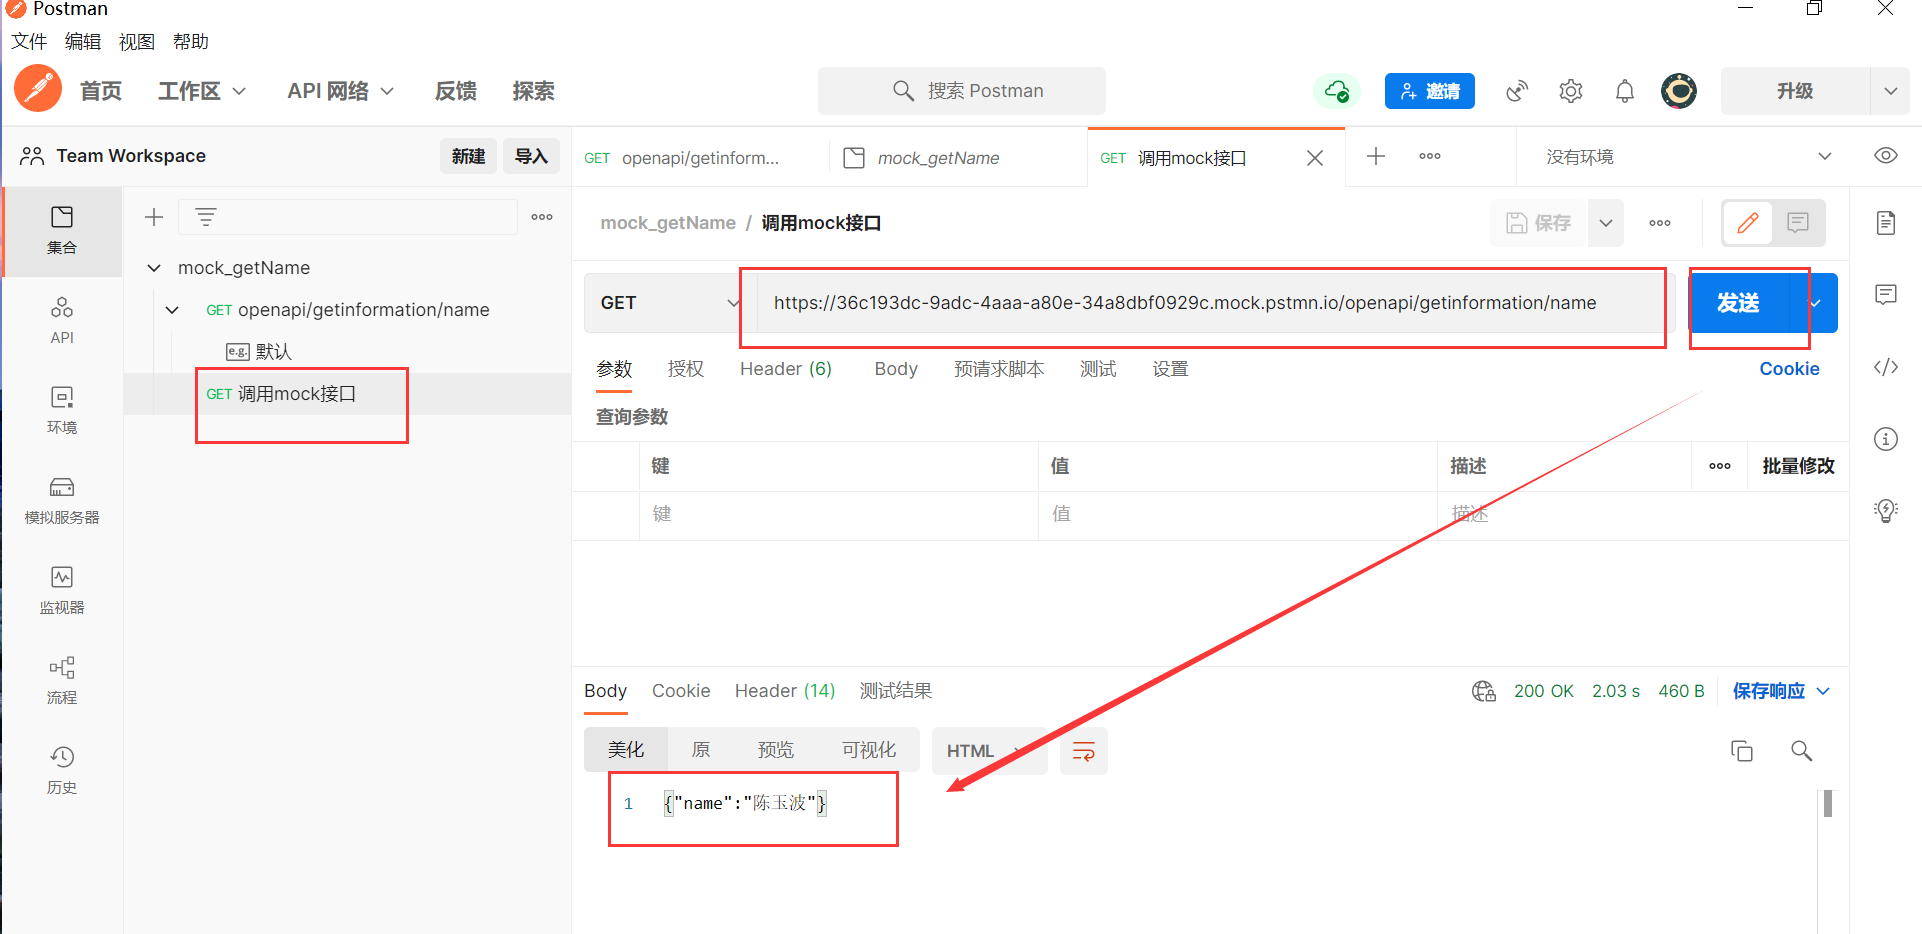The image size is (1922, 934).
Task: Open the comments panel in right sidebar
Action: (1886, 295)
